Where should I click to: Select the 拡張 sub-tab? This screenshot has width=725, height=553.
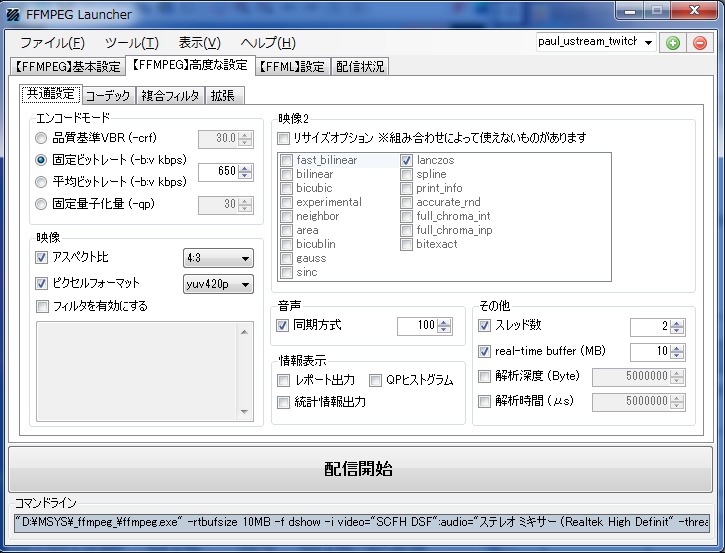tap(223, 96)
